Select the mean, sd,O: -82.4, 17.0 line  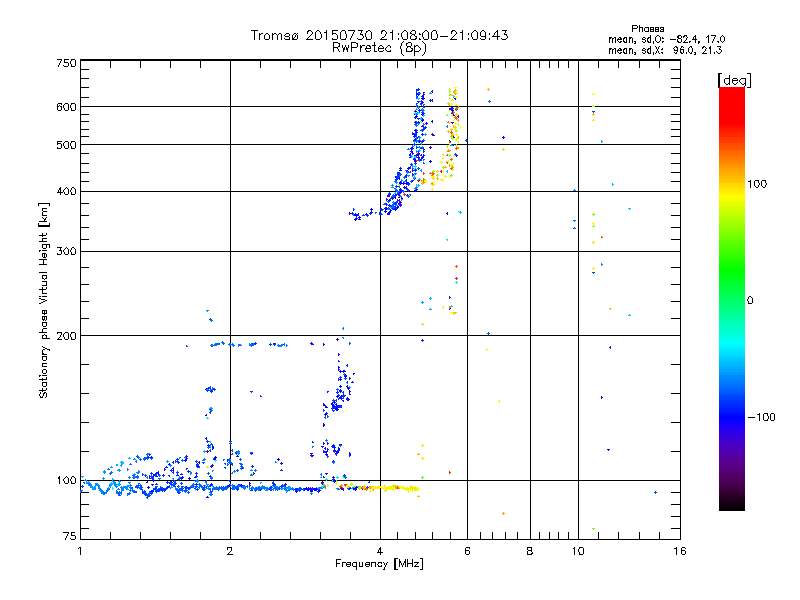tap(666, 39)
